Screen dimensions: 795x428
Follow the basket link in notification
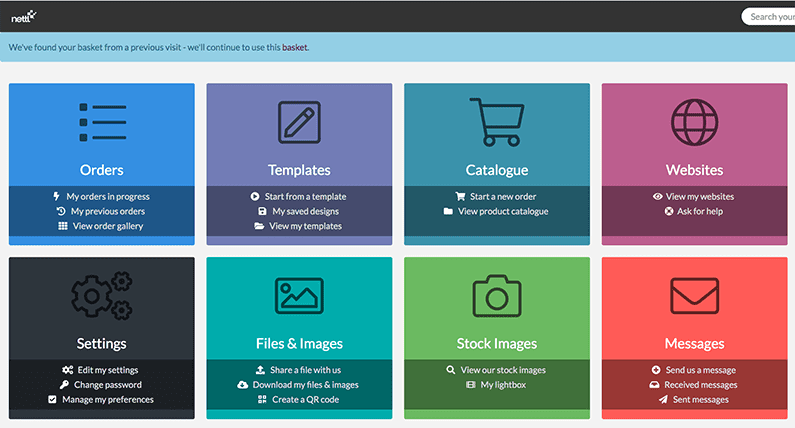[x=294, y=47]
